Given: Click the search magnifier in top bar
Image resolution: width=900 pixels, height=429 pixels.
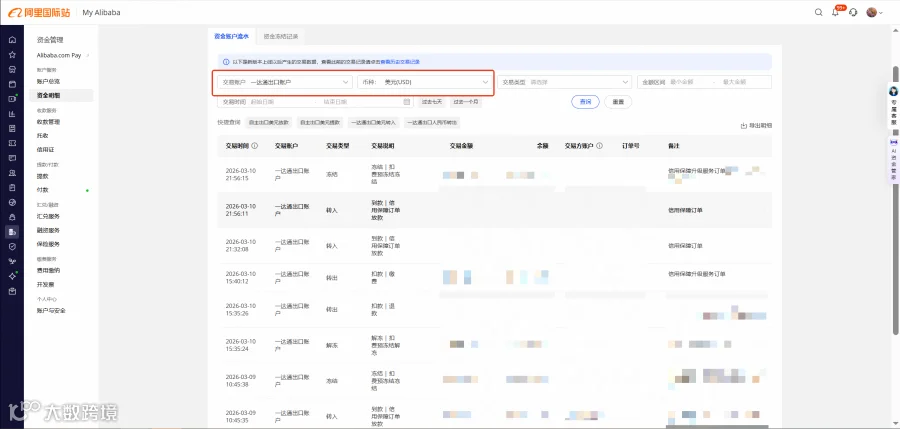Looking at the screenshot, I should click(x=819, y=12).
